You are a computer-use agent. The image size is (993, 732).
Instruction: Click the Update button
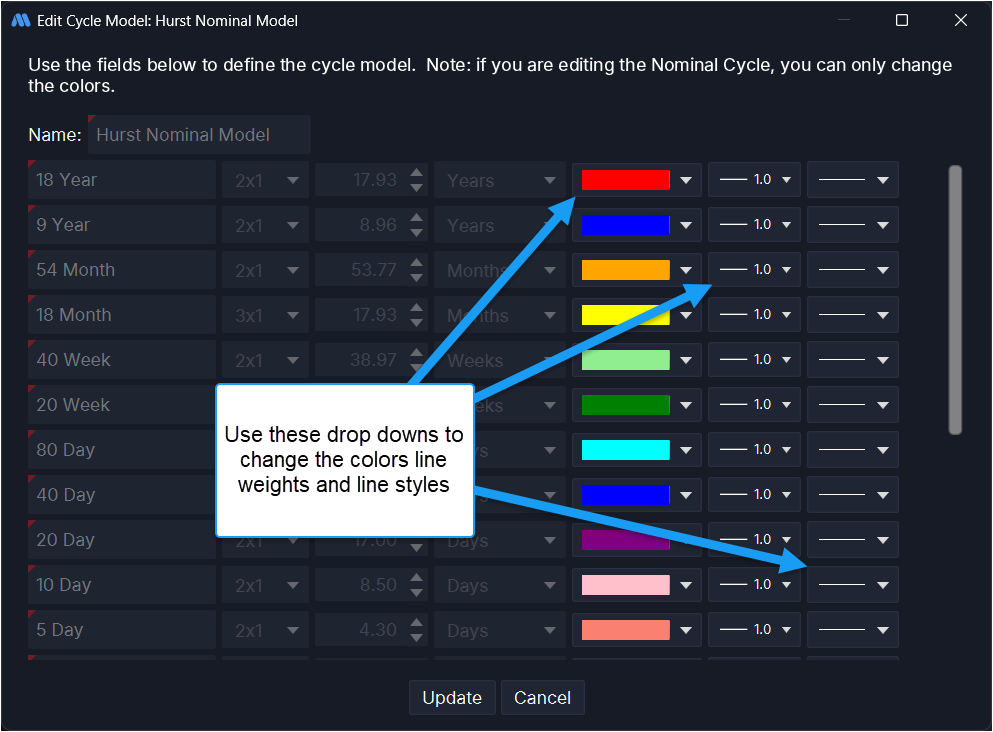pyautogui.click(x=452, y=698)
